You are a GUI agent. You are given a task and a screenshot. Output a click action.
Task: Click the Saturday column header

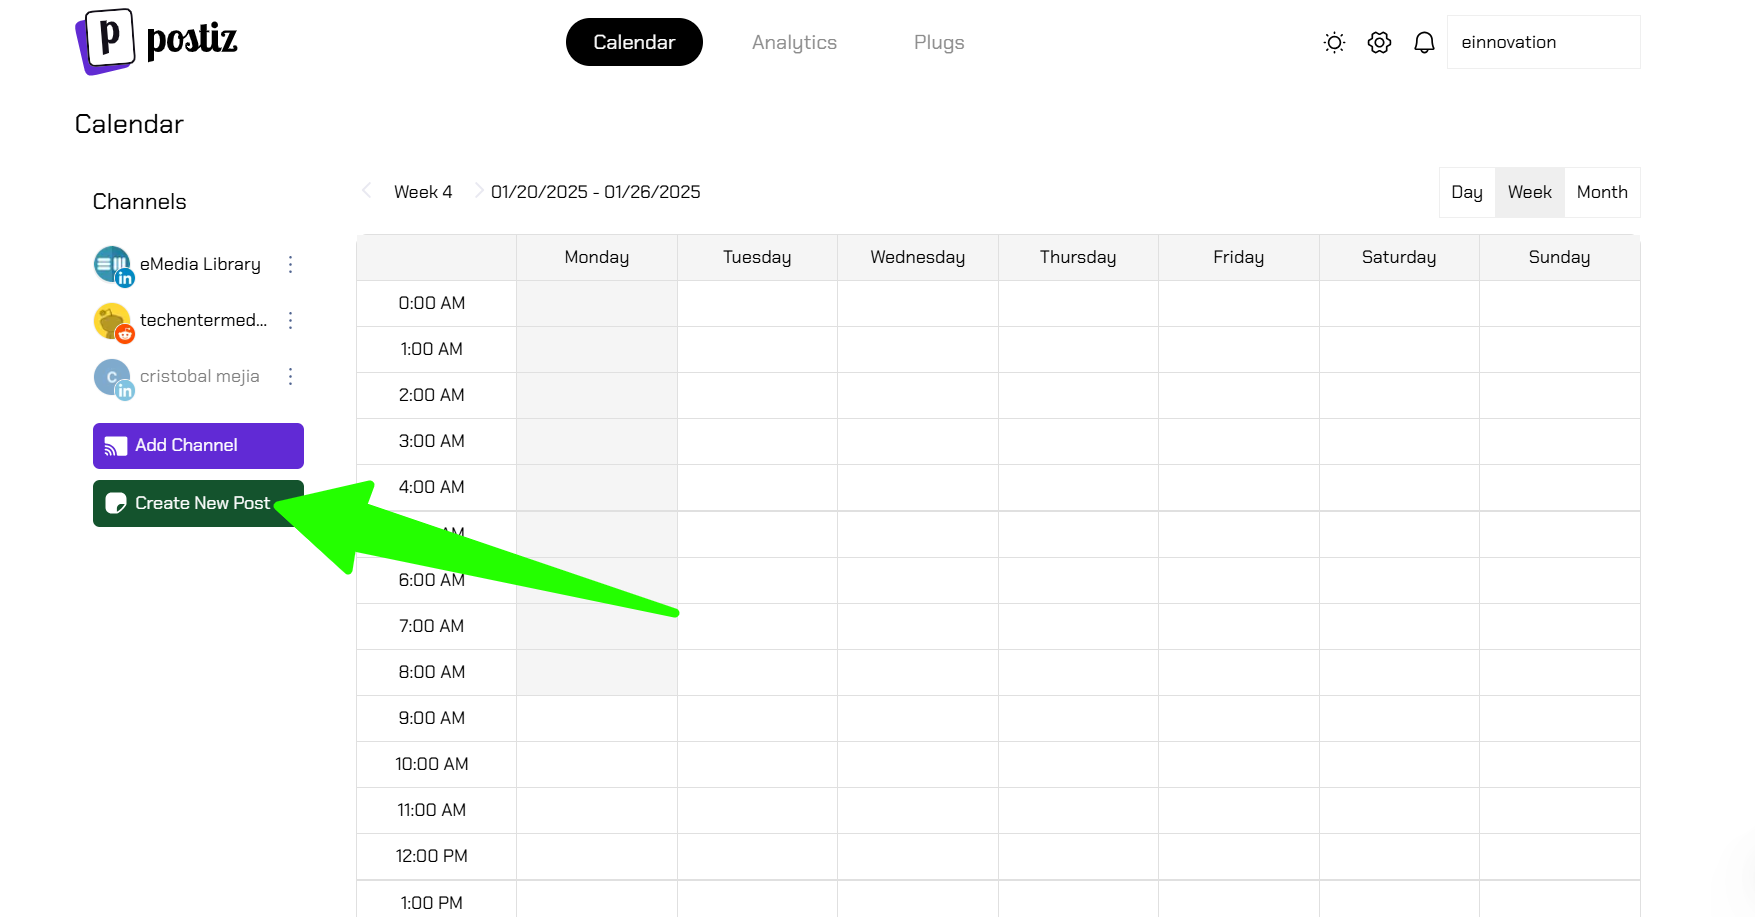[1399, 257]
